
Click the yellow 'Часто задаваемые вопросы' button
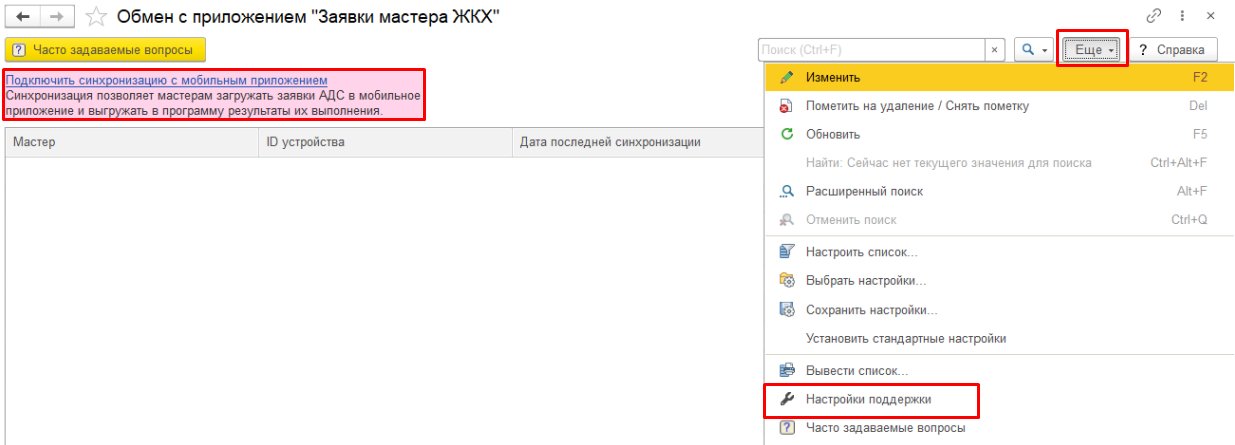pos(105,49)
